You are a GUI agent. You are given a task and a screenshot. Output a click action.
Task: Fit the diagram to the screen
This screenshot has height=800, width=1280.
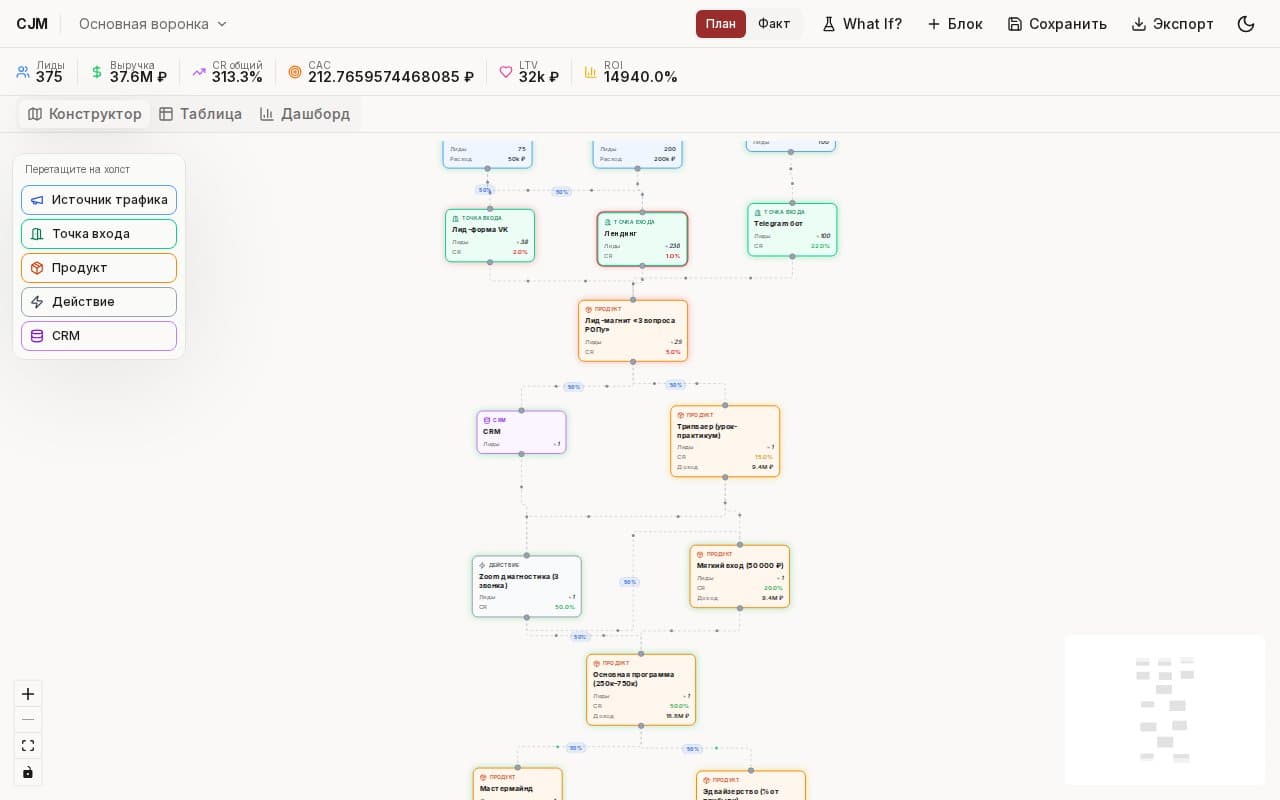pos(28,745)
